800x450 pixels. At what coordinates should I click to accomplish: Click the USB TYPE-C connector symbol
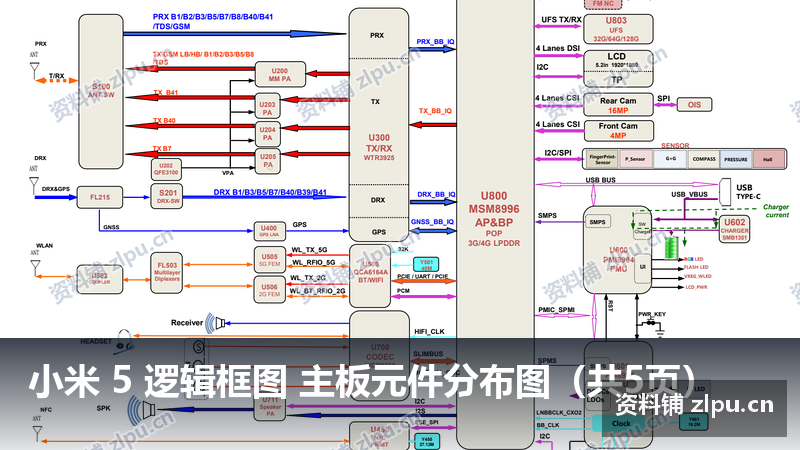pyautogui.click(x=724, y=192)
